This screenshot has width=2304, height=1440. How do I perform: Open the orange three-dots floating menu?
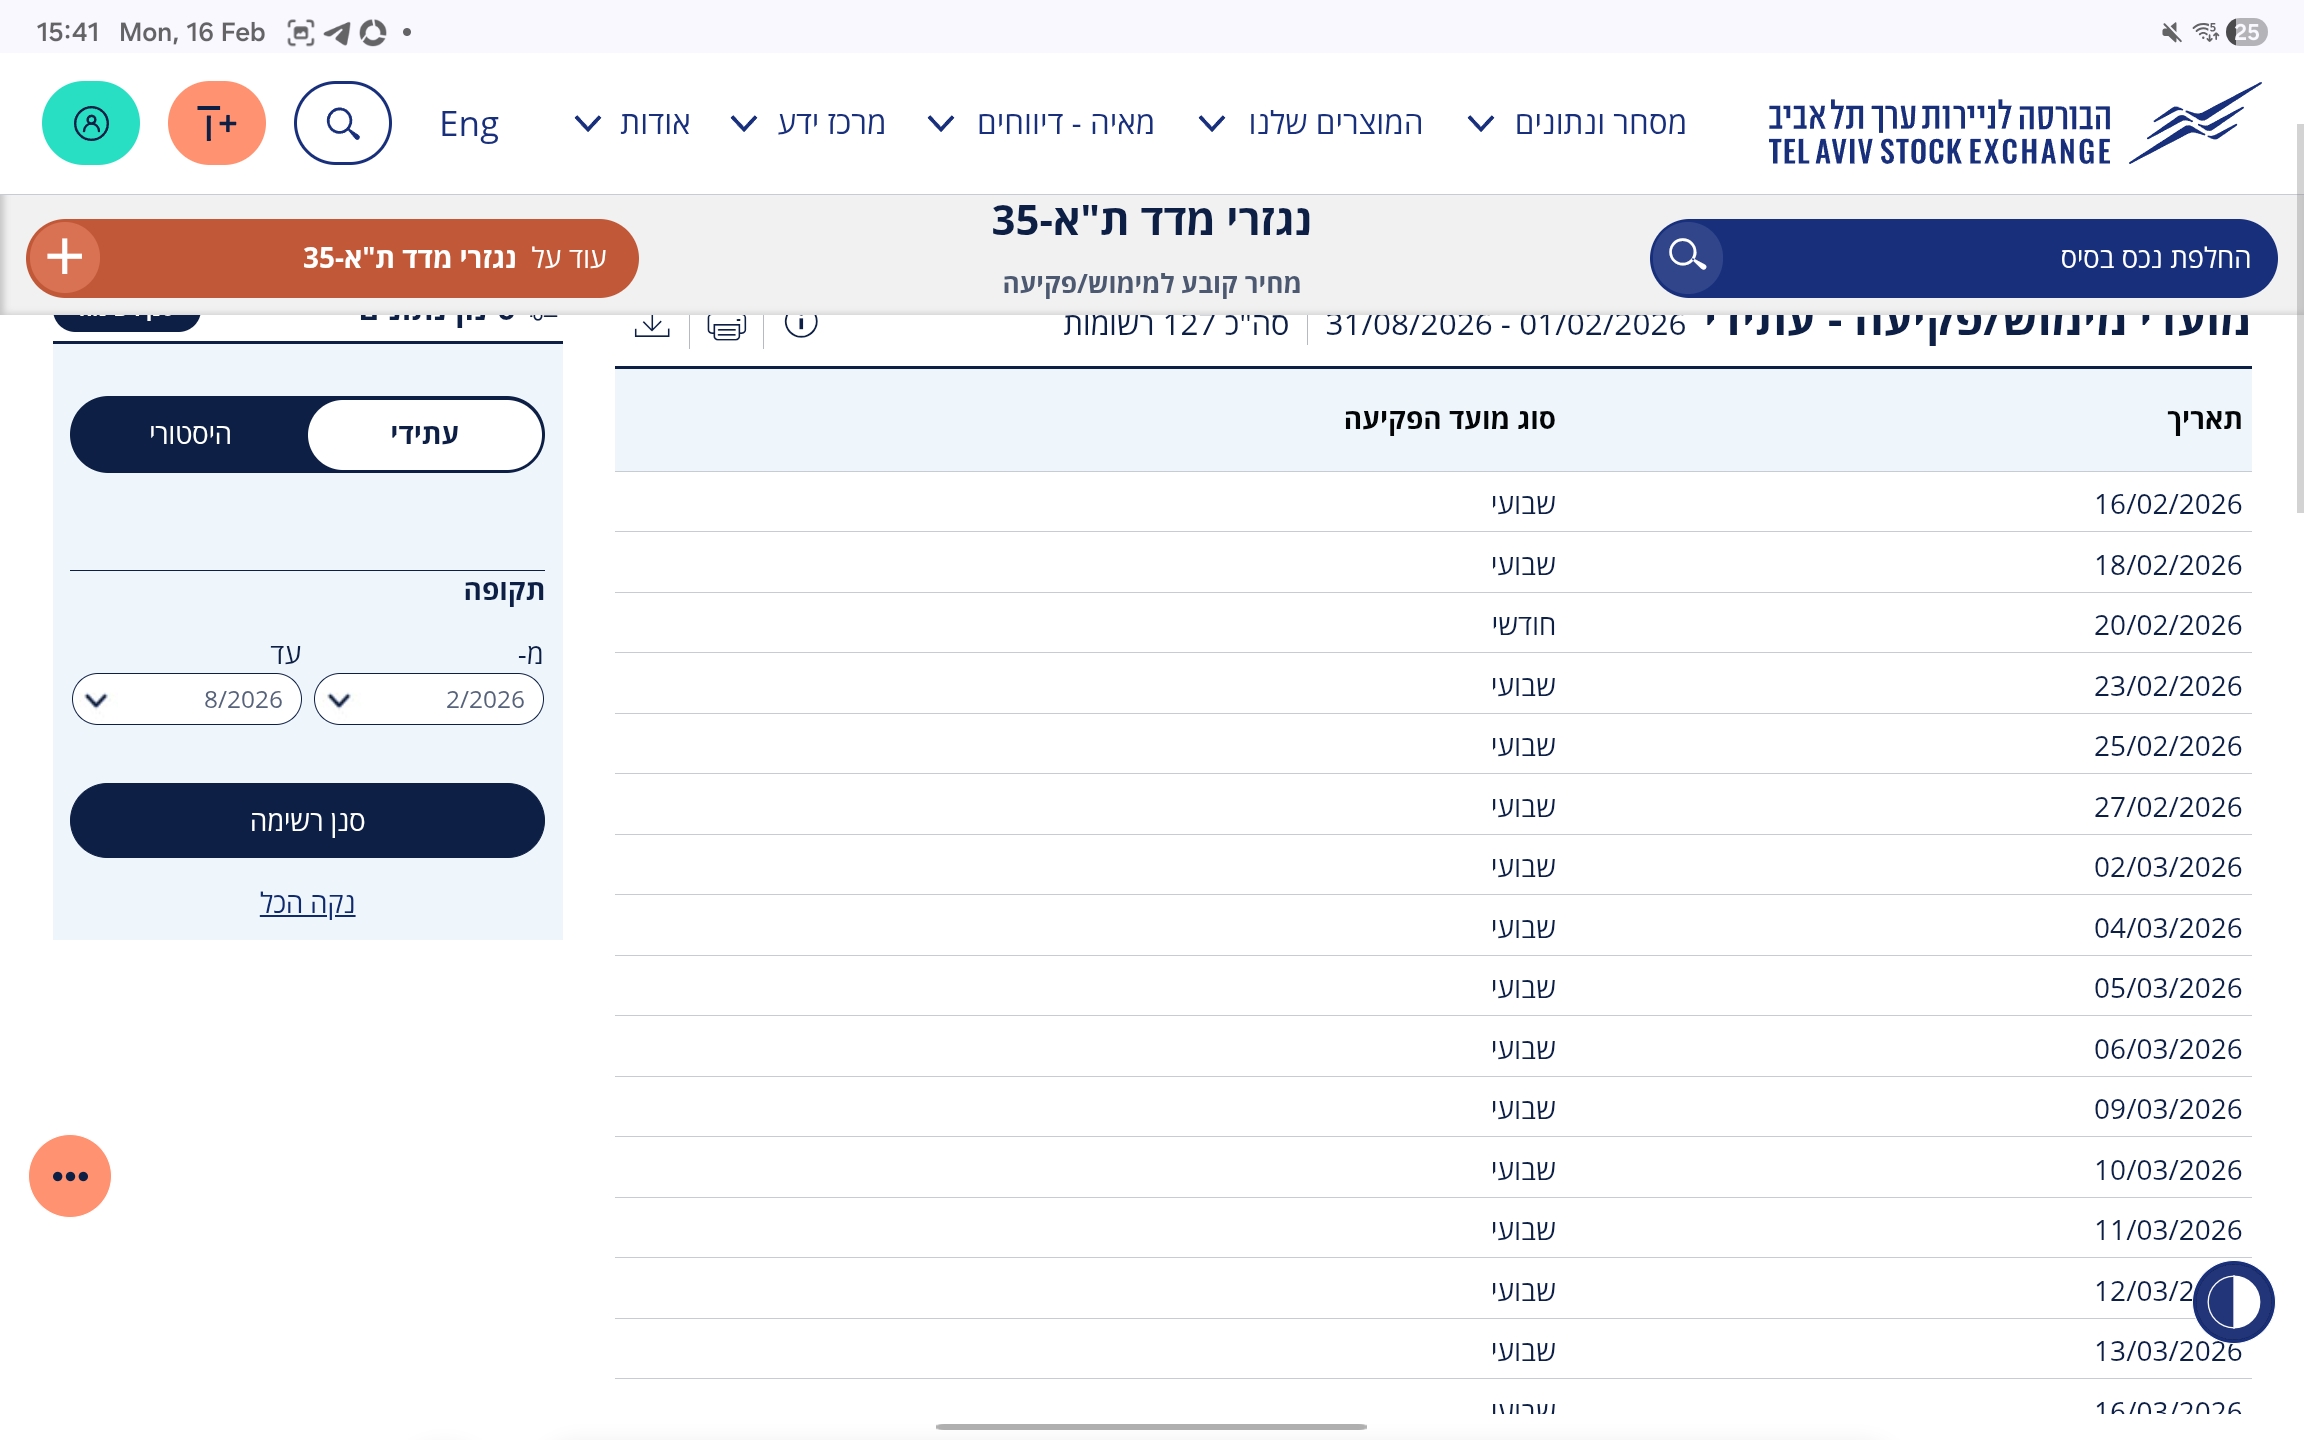[70, 1176]
